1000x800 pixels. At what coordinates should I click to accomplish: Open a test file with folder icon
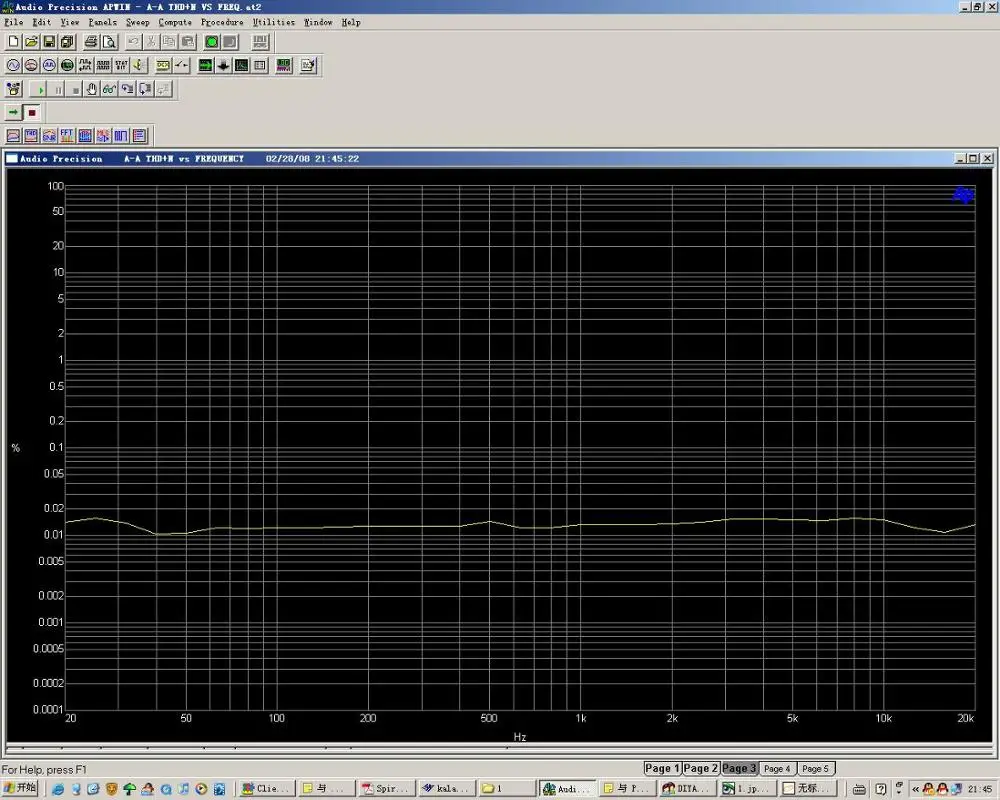pyautogui.click(x=31, y=42)
